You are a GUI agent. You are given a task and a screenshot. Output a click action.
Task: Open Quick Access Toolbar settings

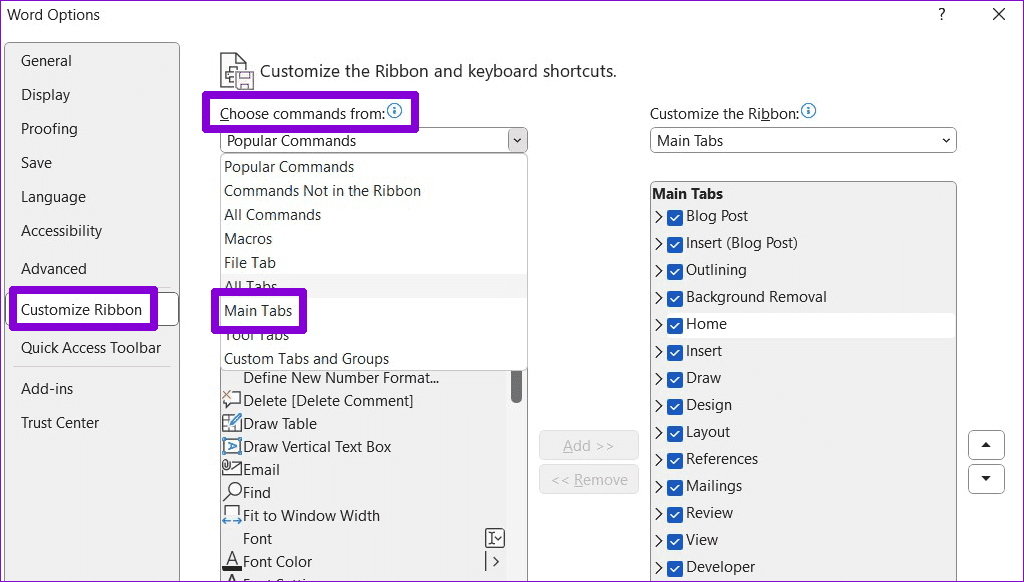pyautogui.click(x=92, y=348)
